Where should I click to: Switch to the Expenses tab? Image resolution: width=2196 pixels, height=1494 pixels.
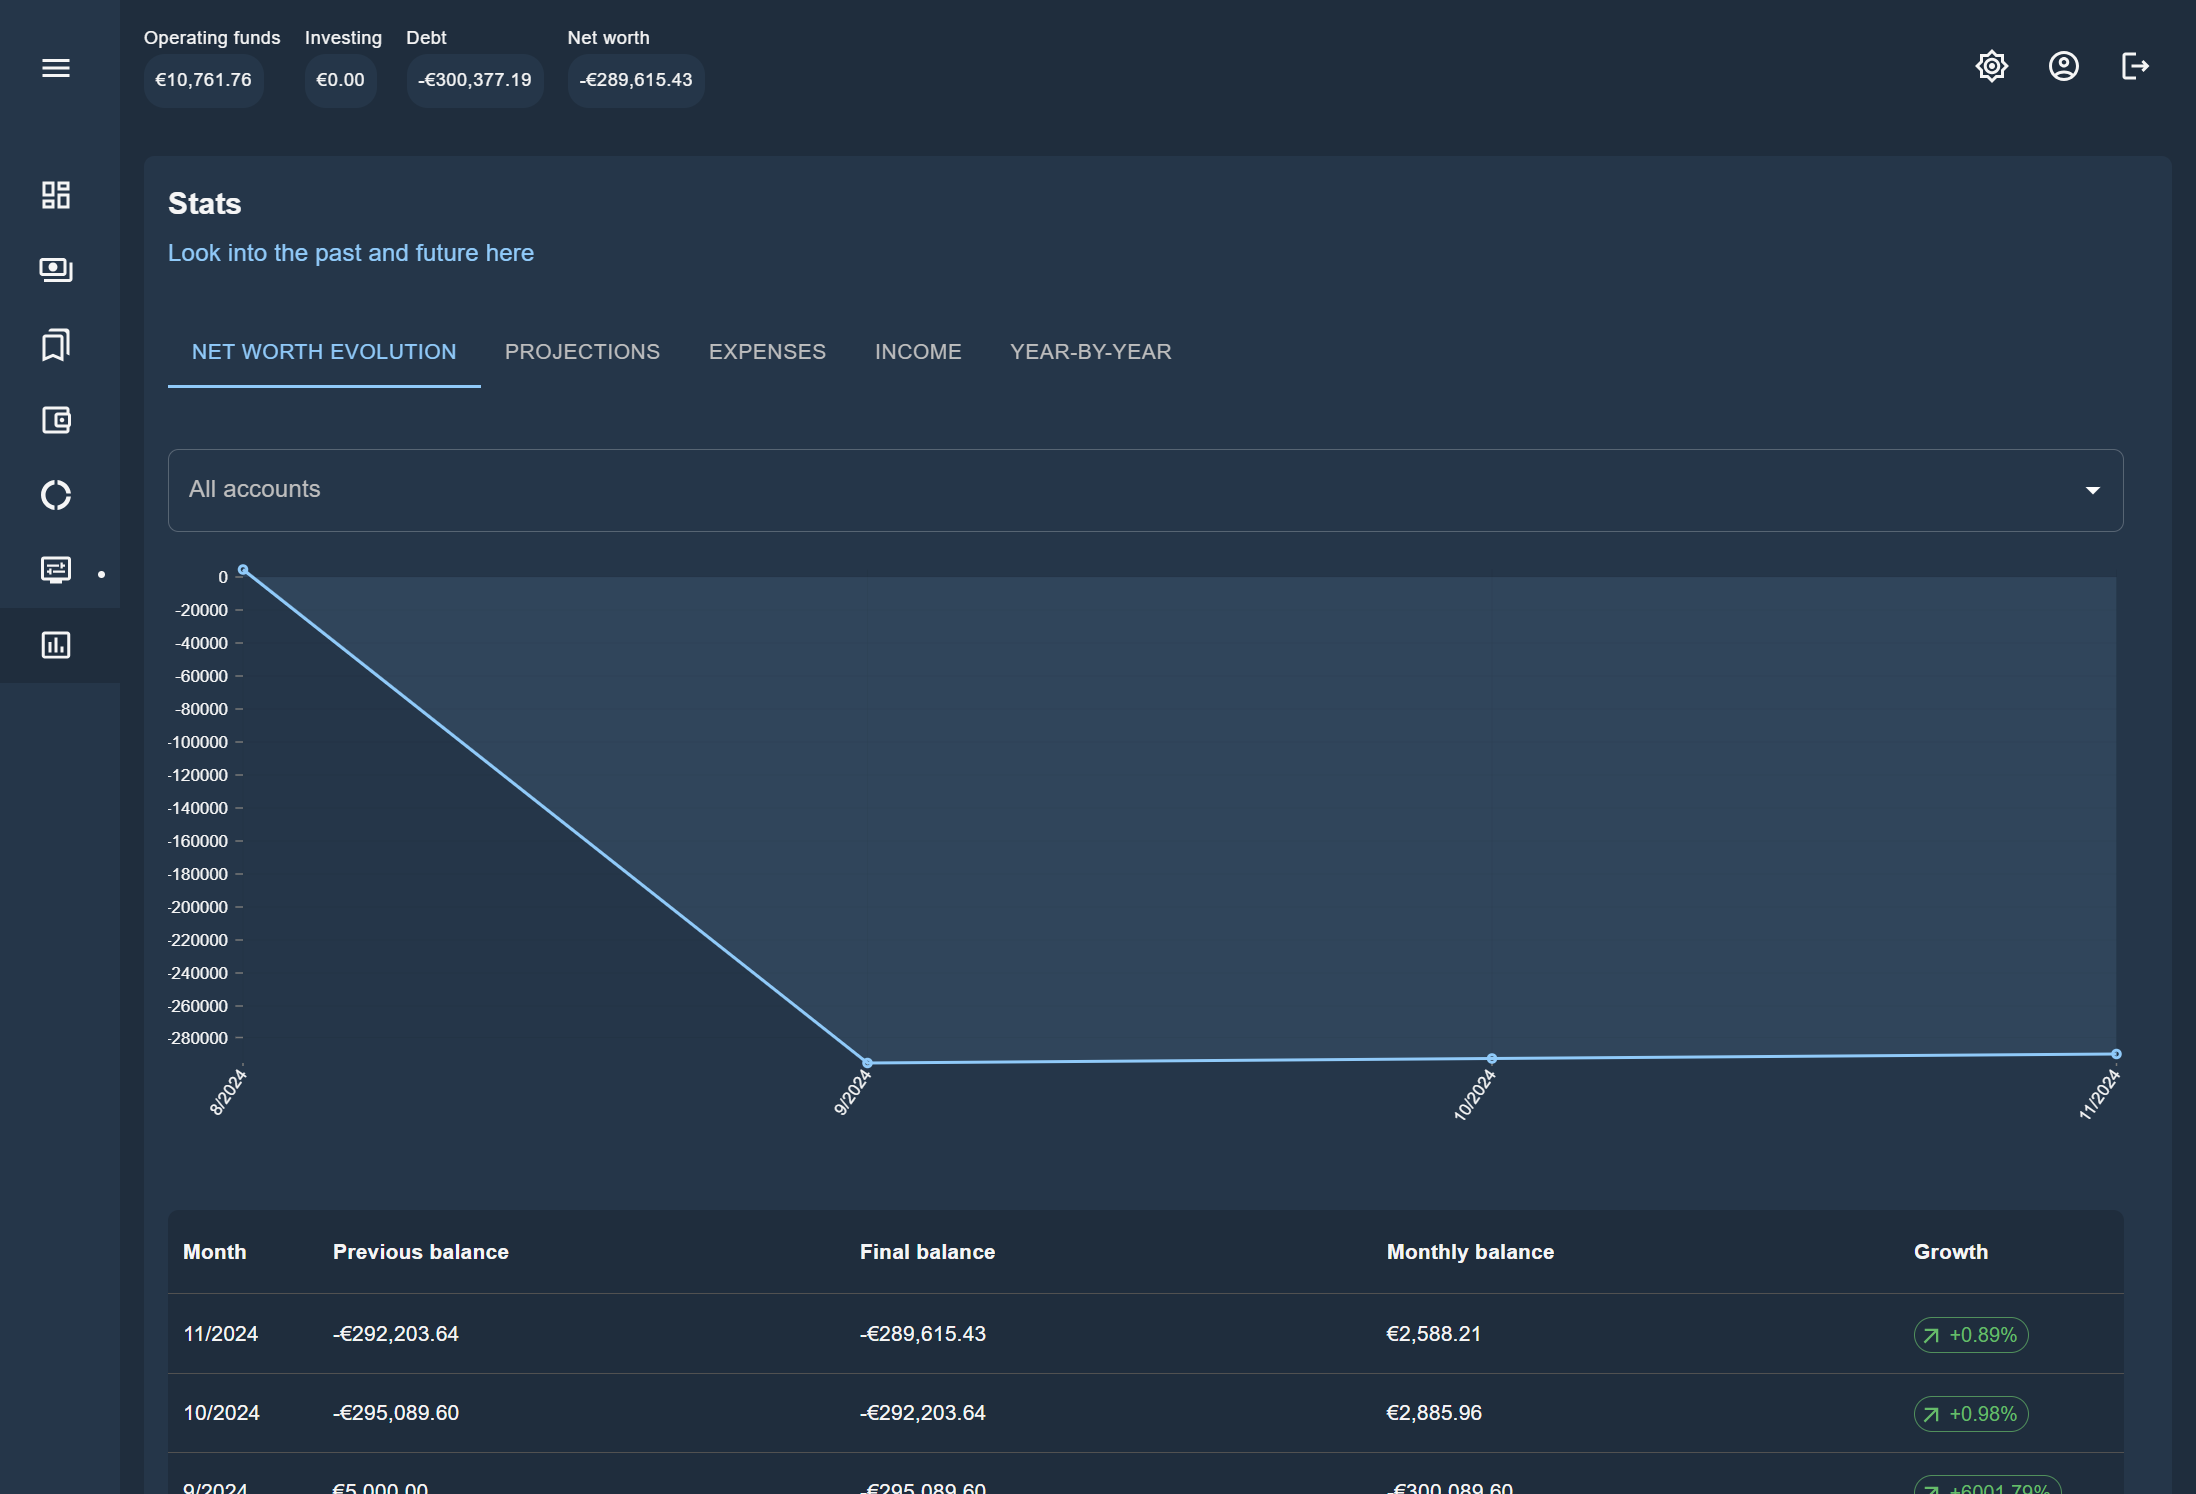pos(767,352)
